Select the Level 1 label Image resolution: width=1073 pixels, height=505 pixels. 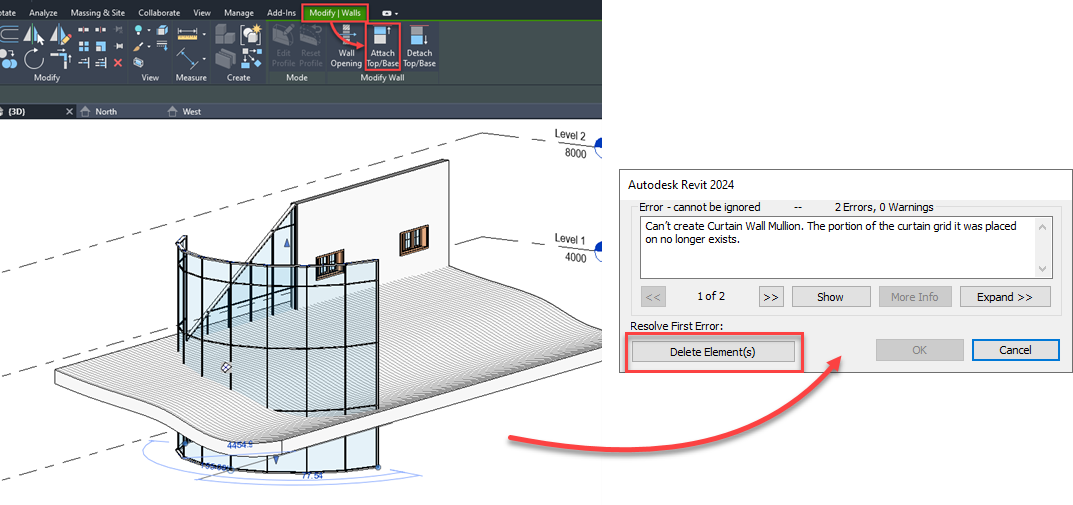(570, 239)
